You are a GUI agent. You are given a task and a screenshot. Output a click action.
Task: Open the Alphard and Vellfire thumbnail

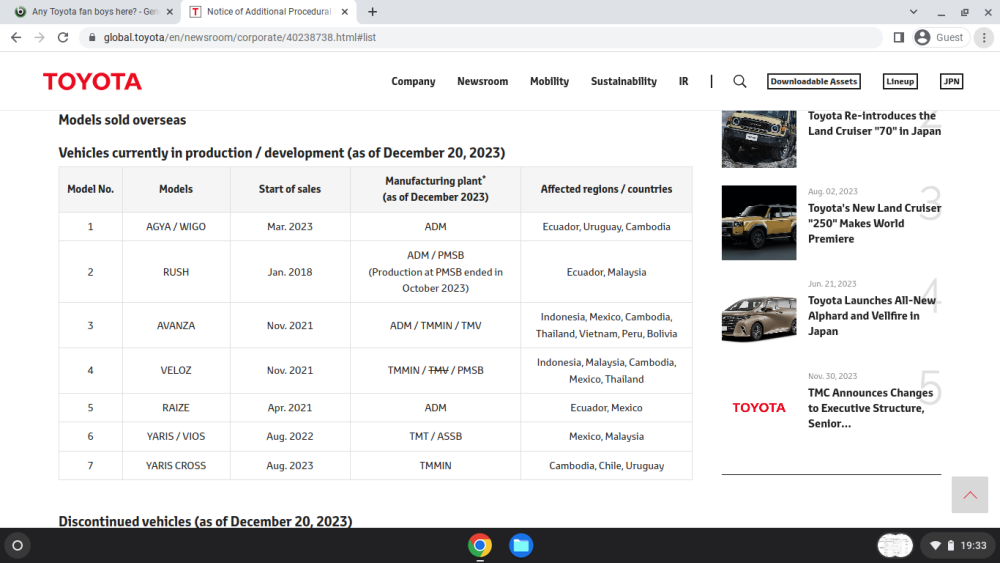tap(759, 318)
